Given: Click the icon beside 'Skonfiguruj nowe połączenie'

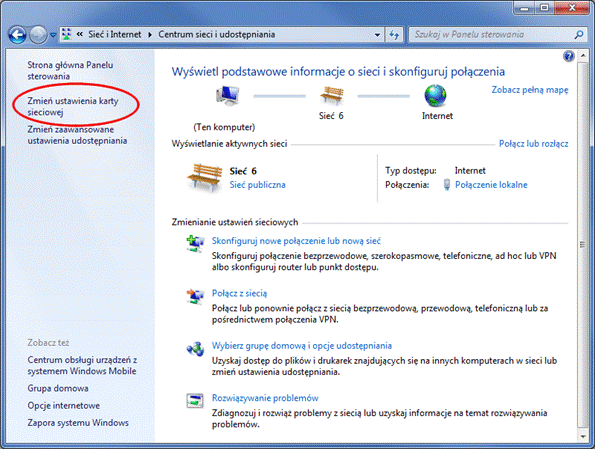Looking at the screenshot, I should [x=195, y=244].
